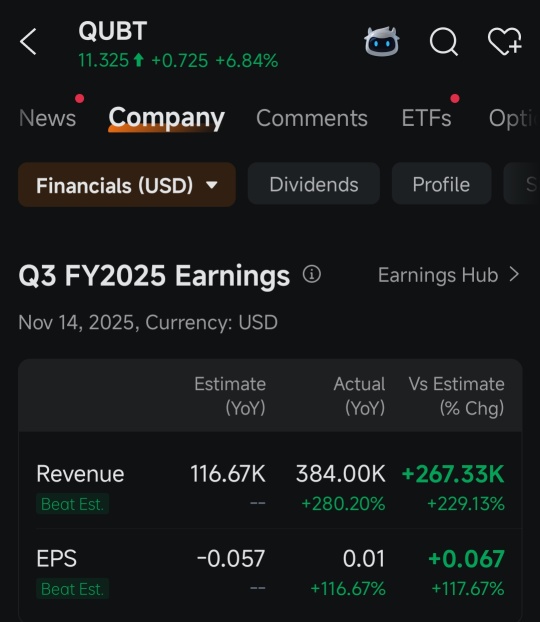The height and width of the screenshot is (622, 540).
Task: Tap the 11.325 price quote
Action: point(104,61)
